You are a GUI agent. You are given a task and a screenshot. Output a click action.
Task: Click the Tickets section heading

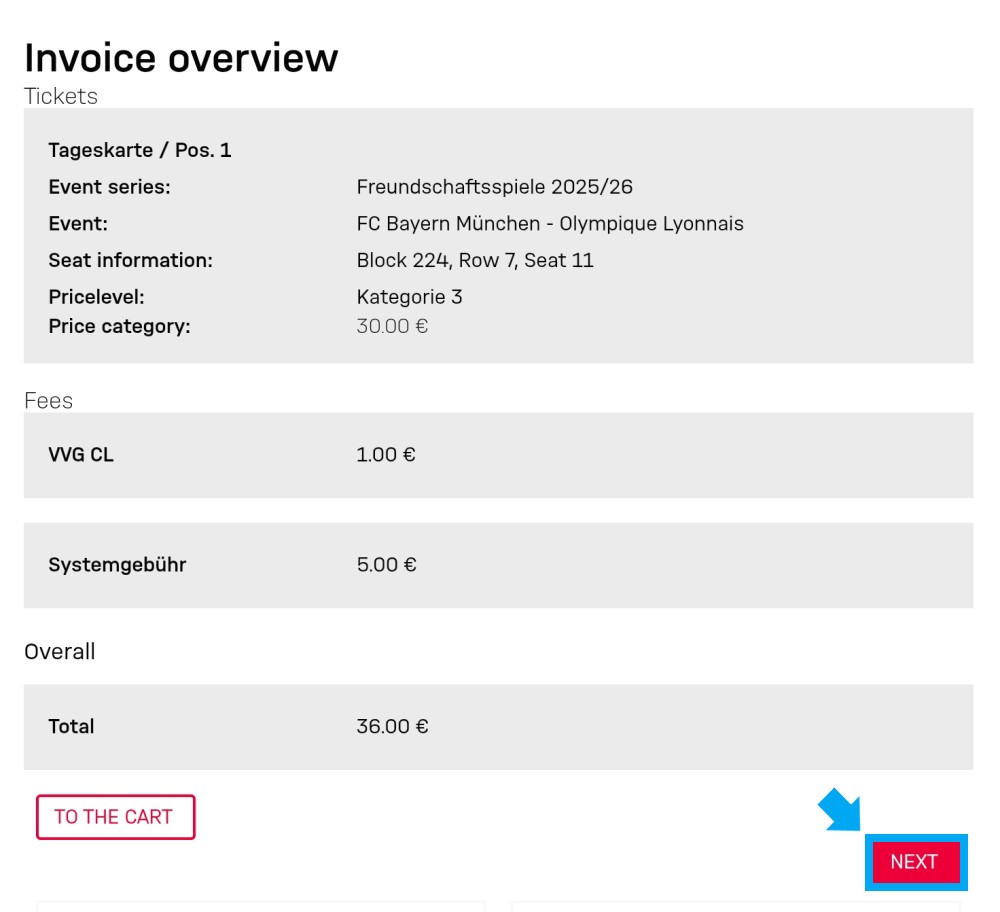pyautogui.click(x=61, y=96)
